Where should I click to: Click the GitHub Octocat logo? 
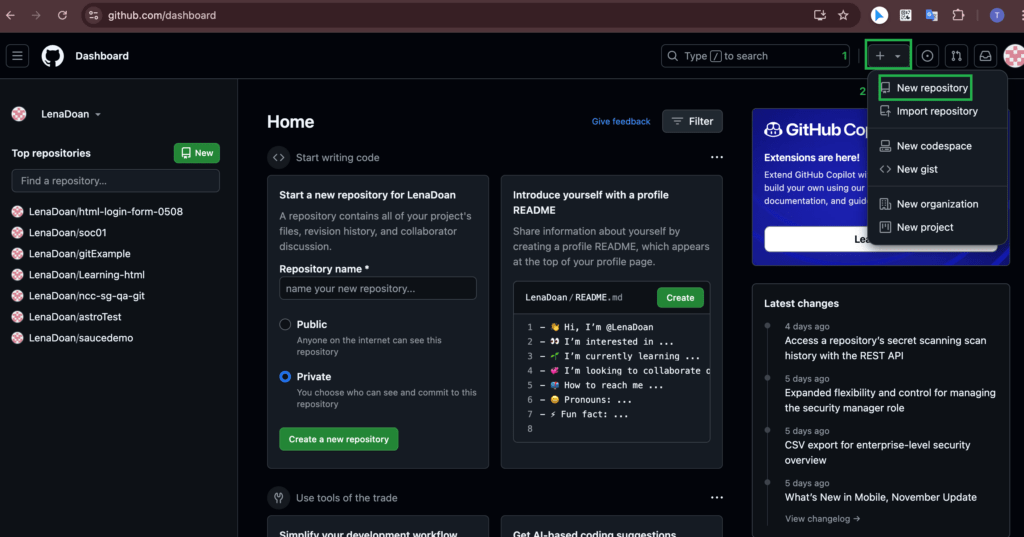click(x=53, y=56)
